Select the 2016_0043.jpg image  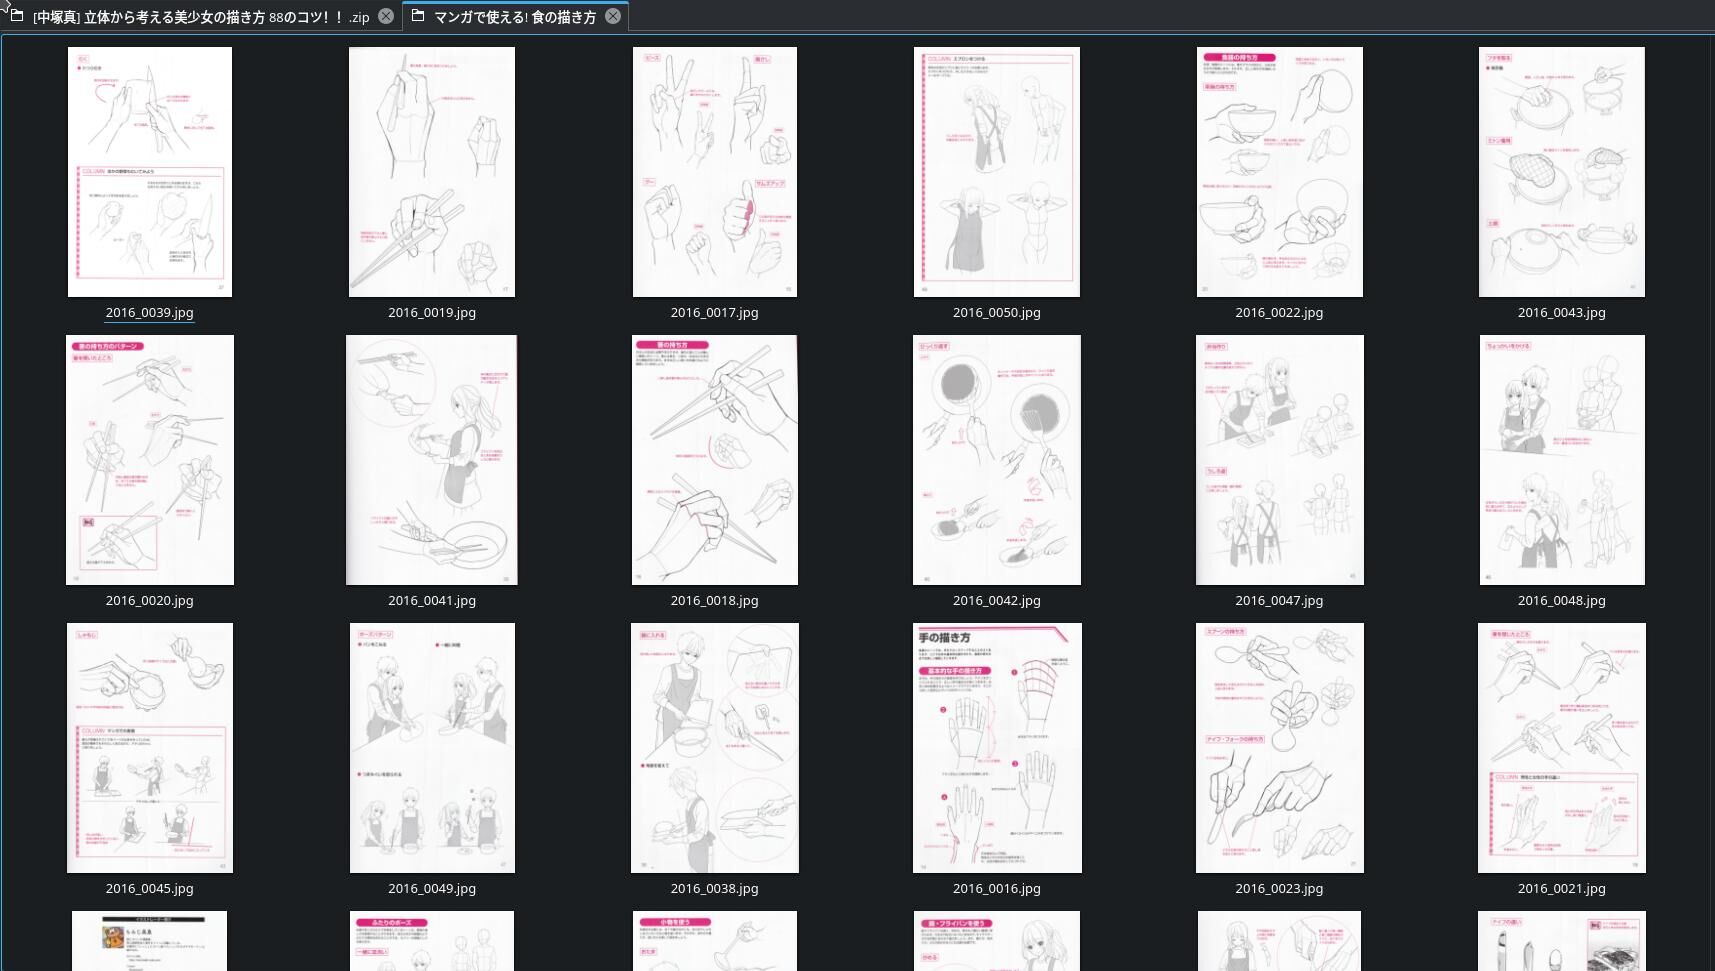tap(1562, 172)
